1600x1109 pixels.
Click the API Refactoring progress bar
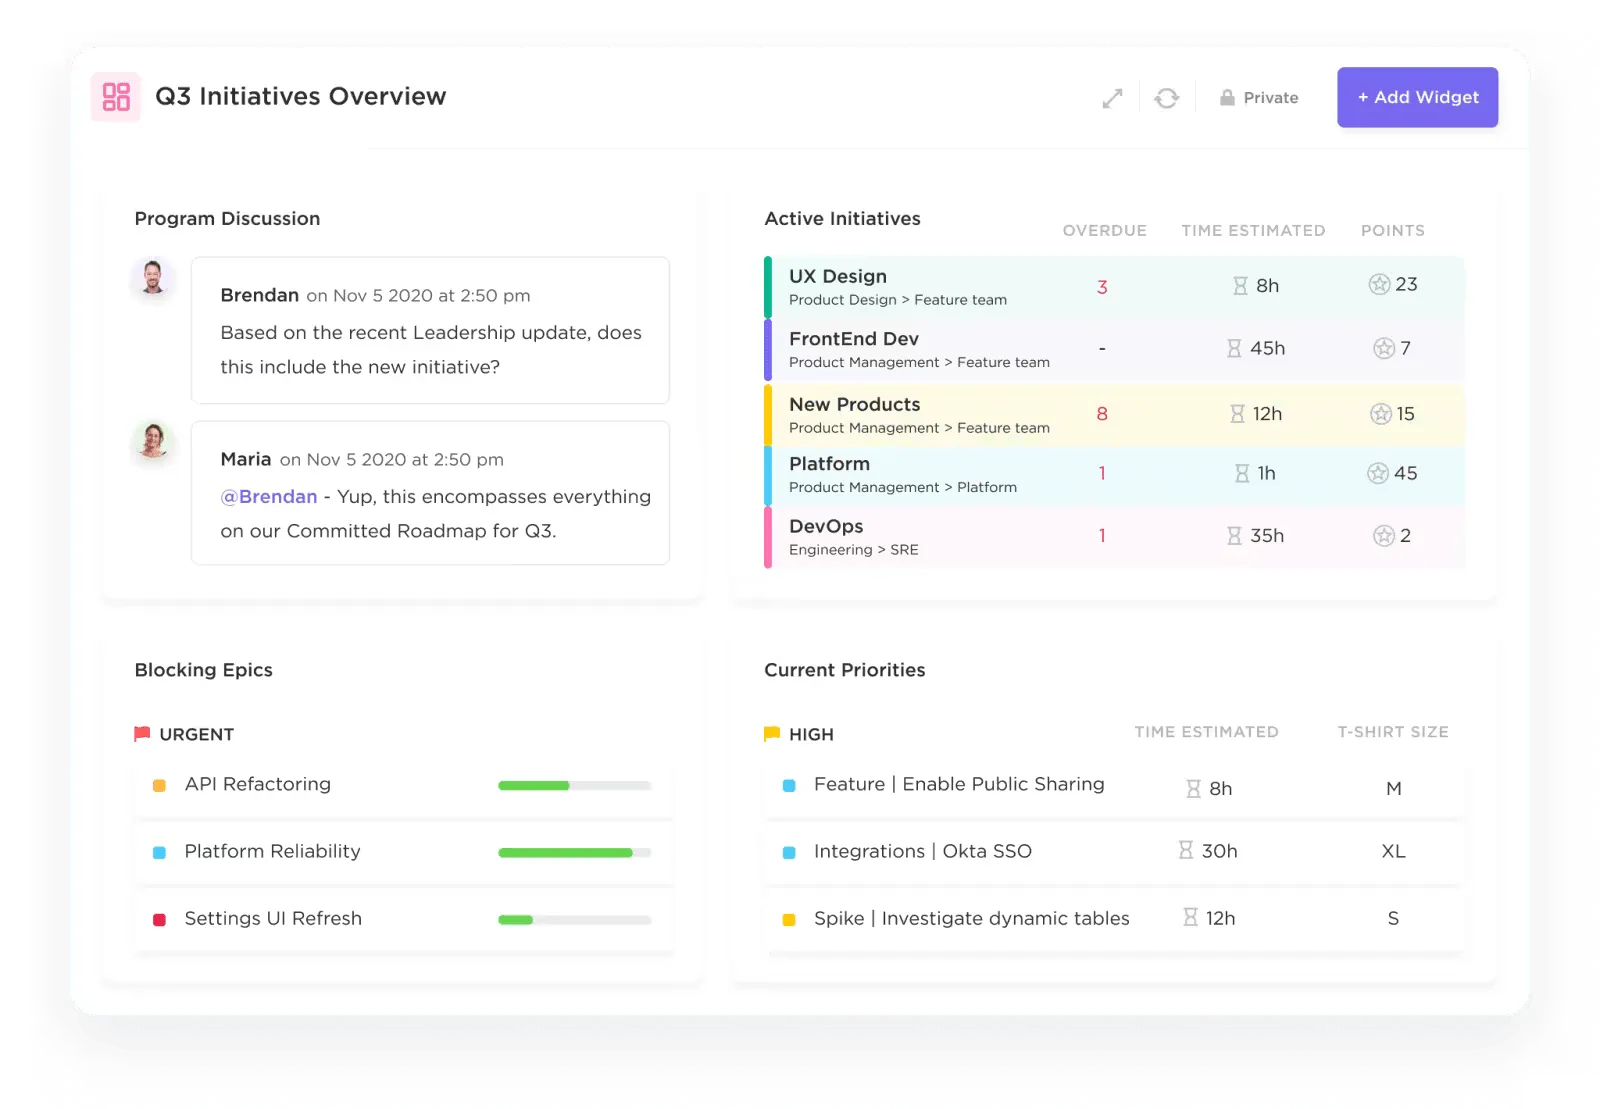pyautogui.click(x=574, y=786)
